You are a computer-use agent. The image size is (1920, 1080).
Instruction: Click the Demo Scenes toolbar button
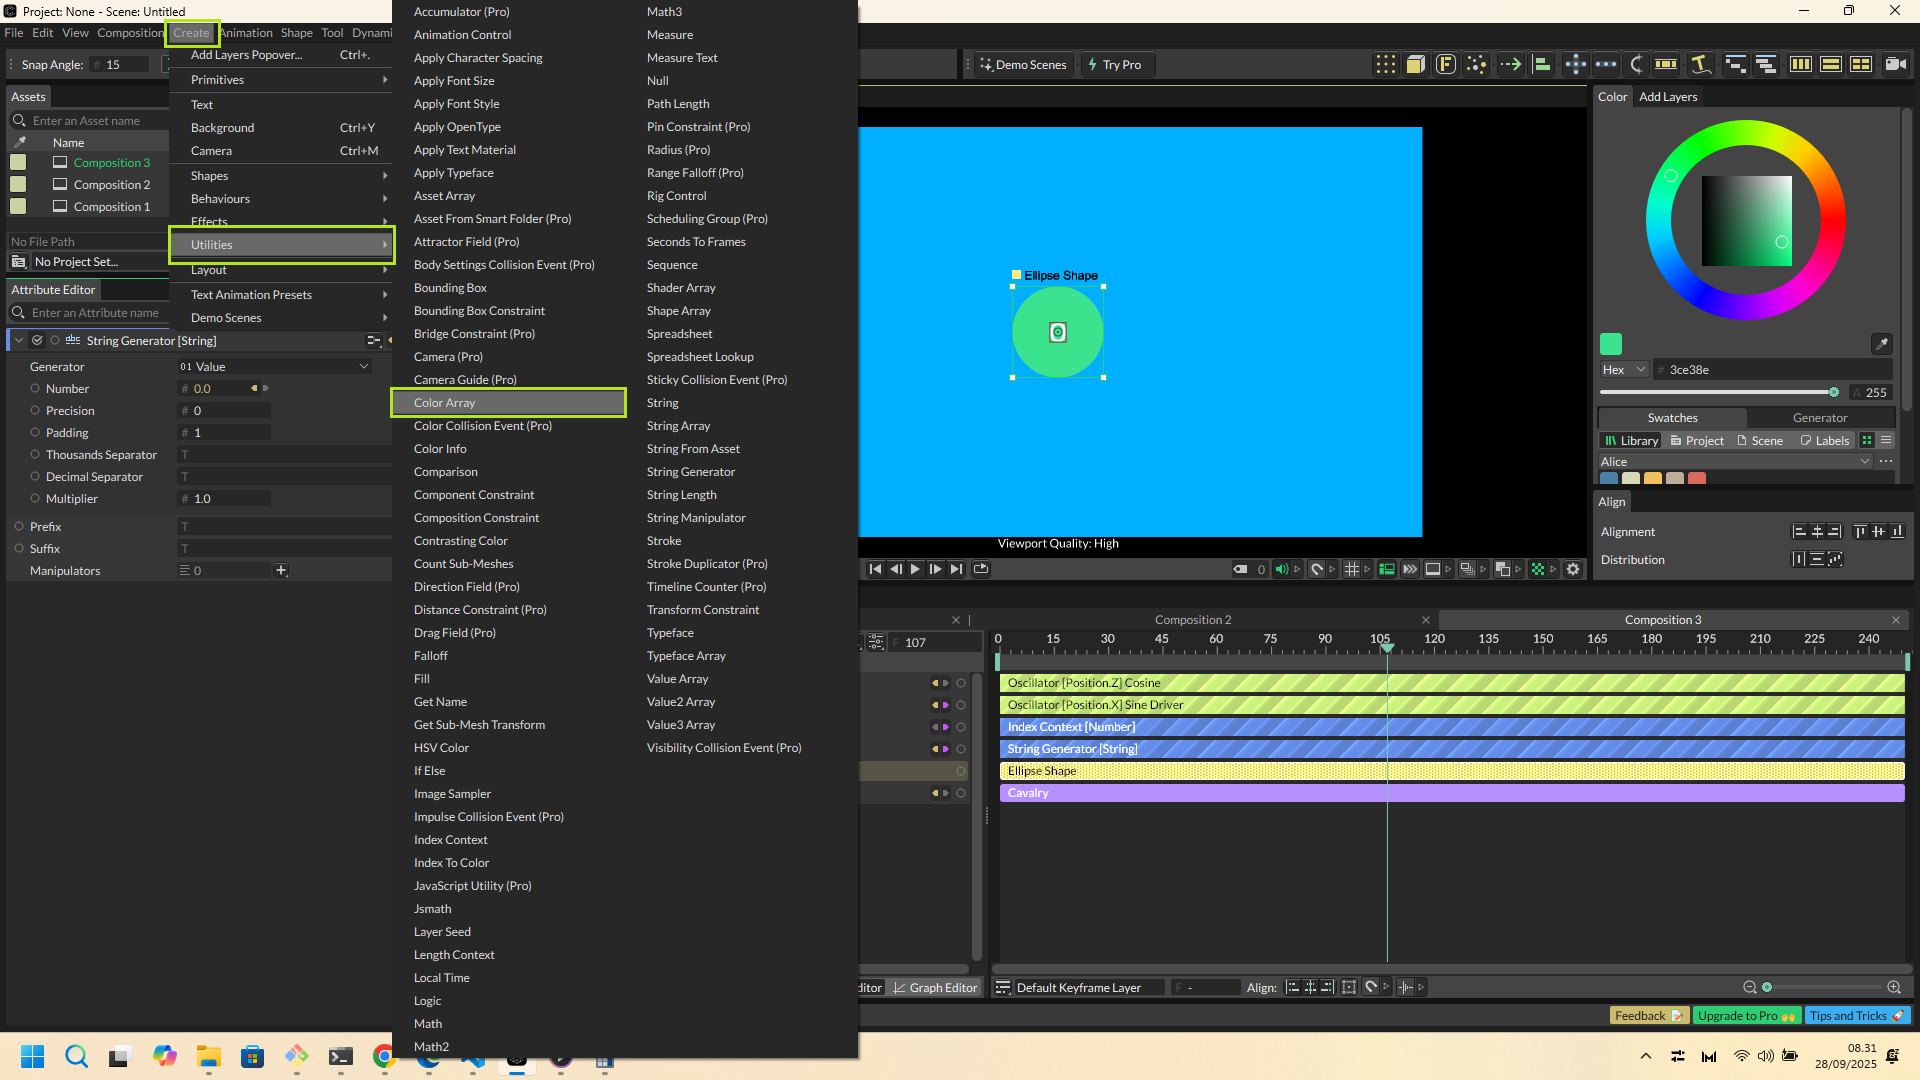point(1023,64)
